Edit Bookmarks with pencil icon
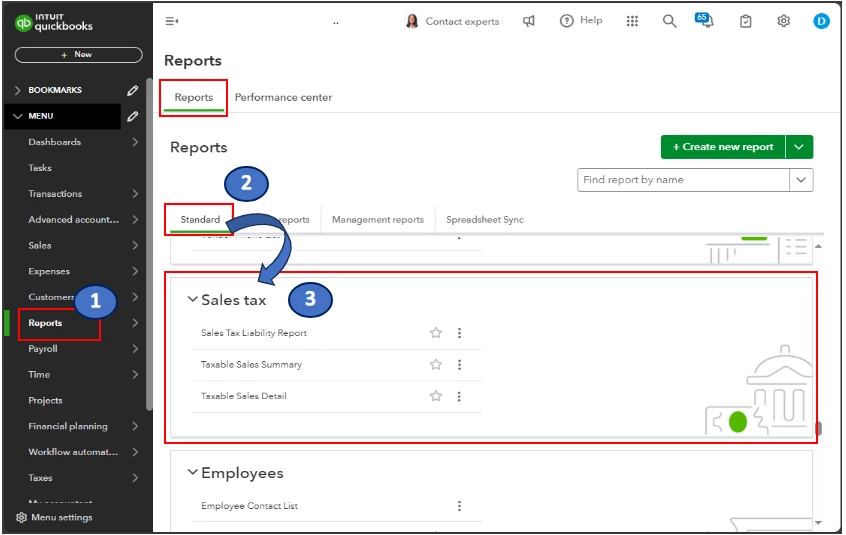 [x=132, y=90]
